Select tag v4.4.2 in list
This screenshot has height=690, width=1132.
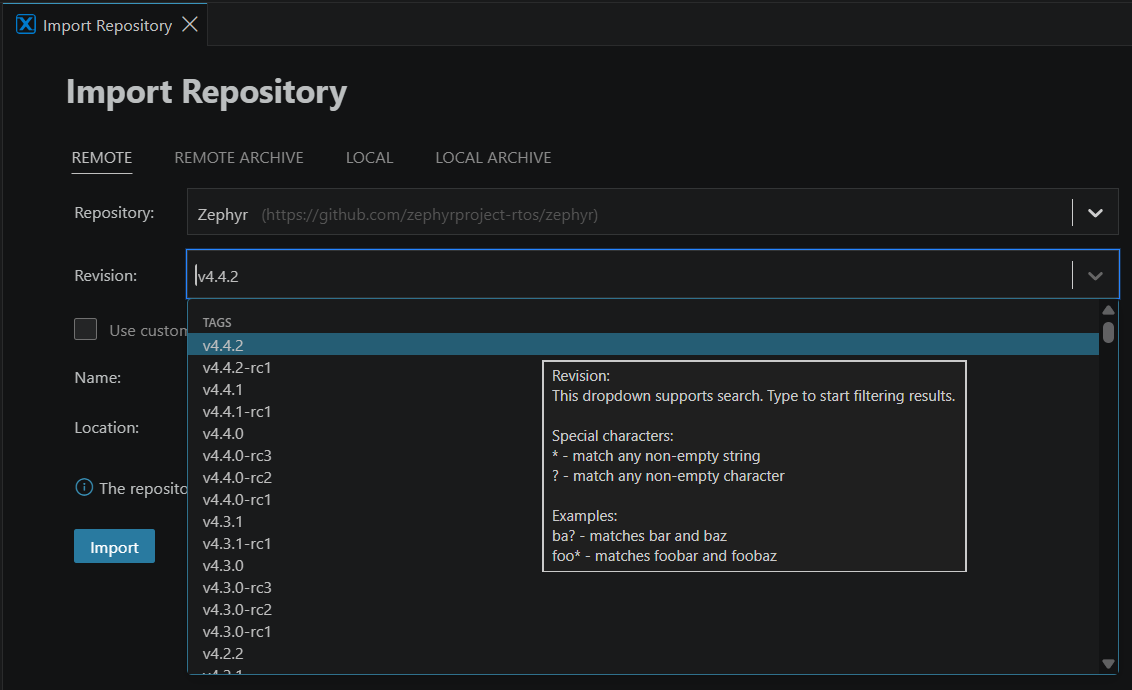[x=643, y=345]
